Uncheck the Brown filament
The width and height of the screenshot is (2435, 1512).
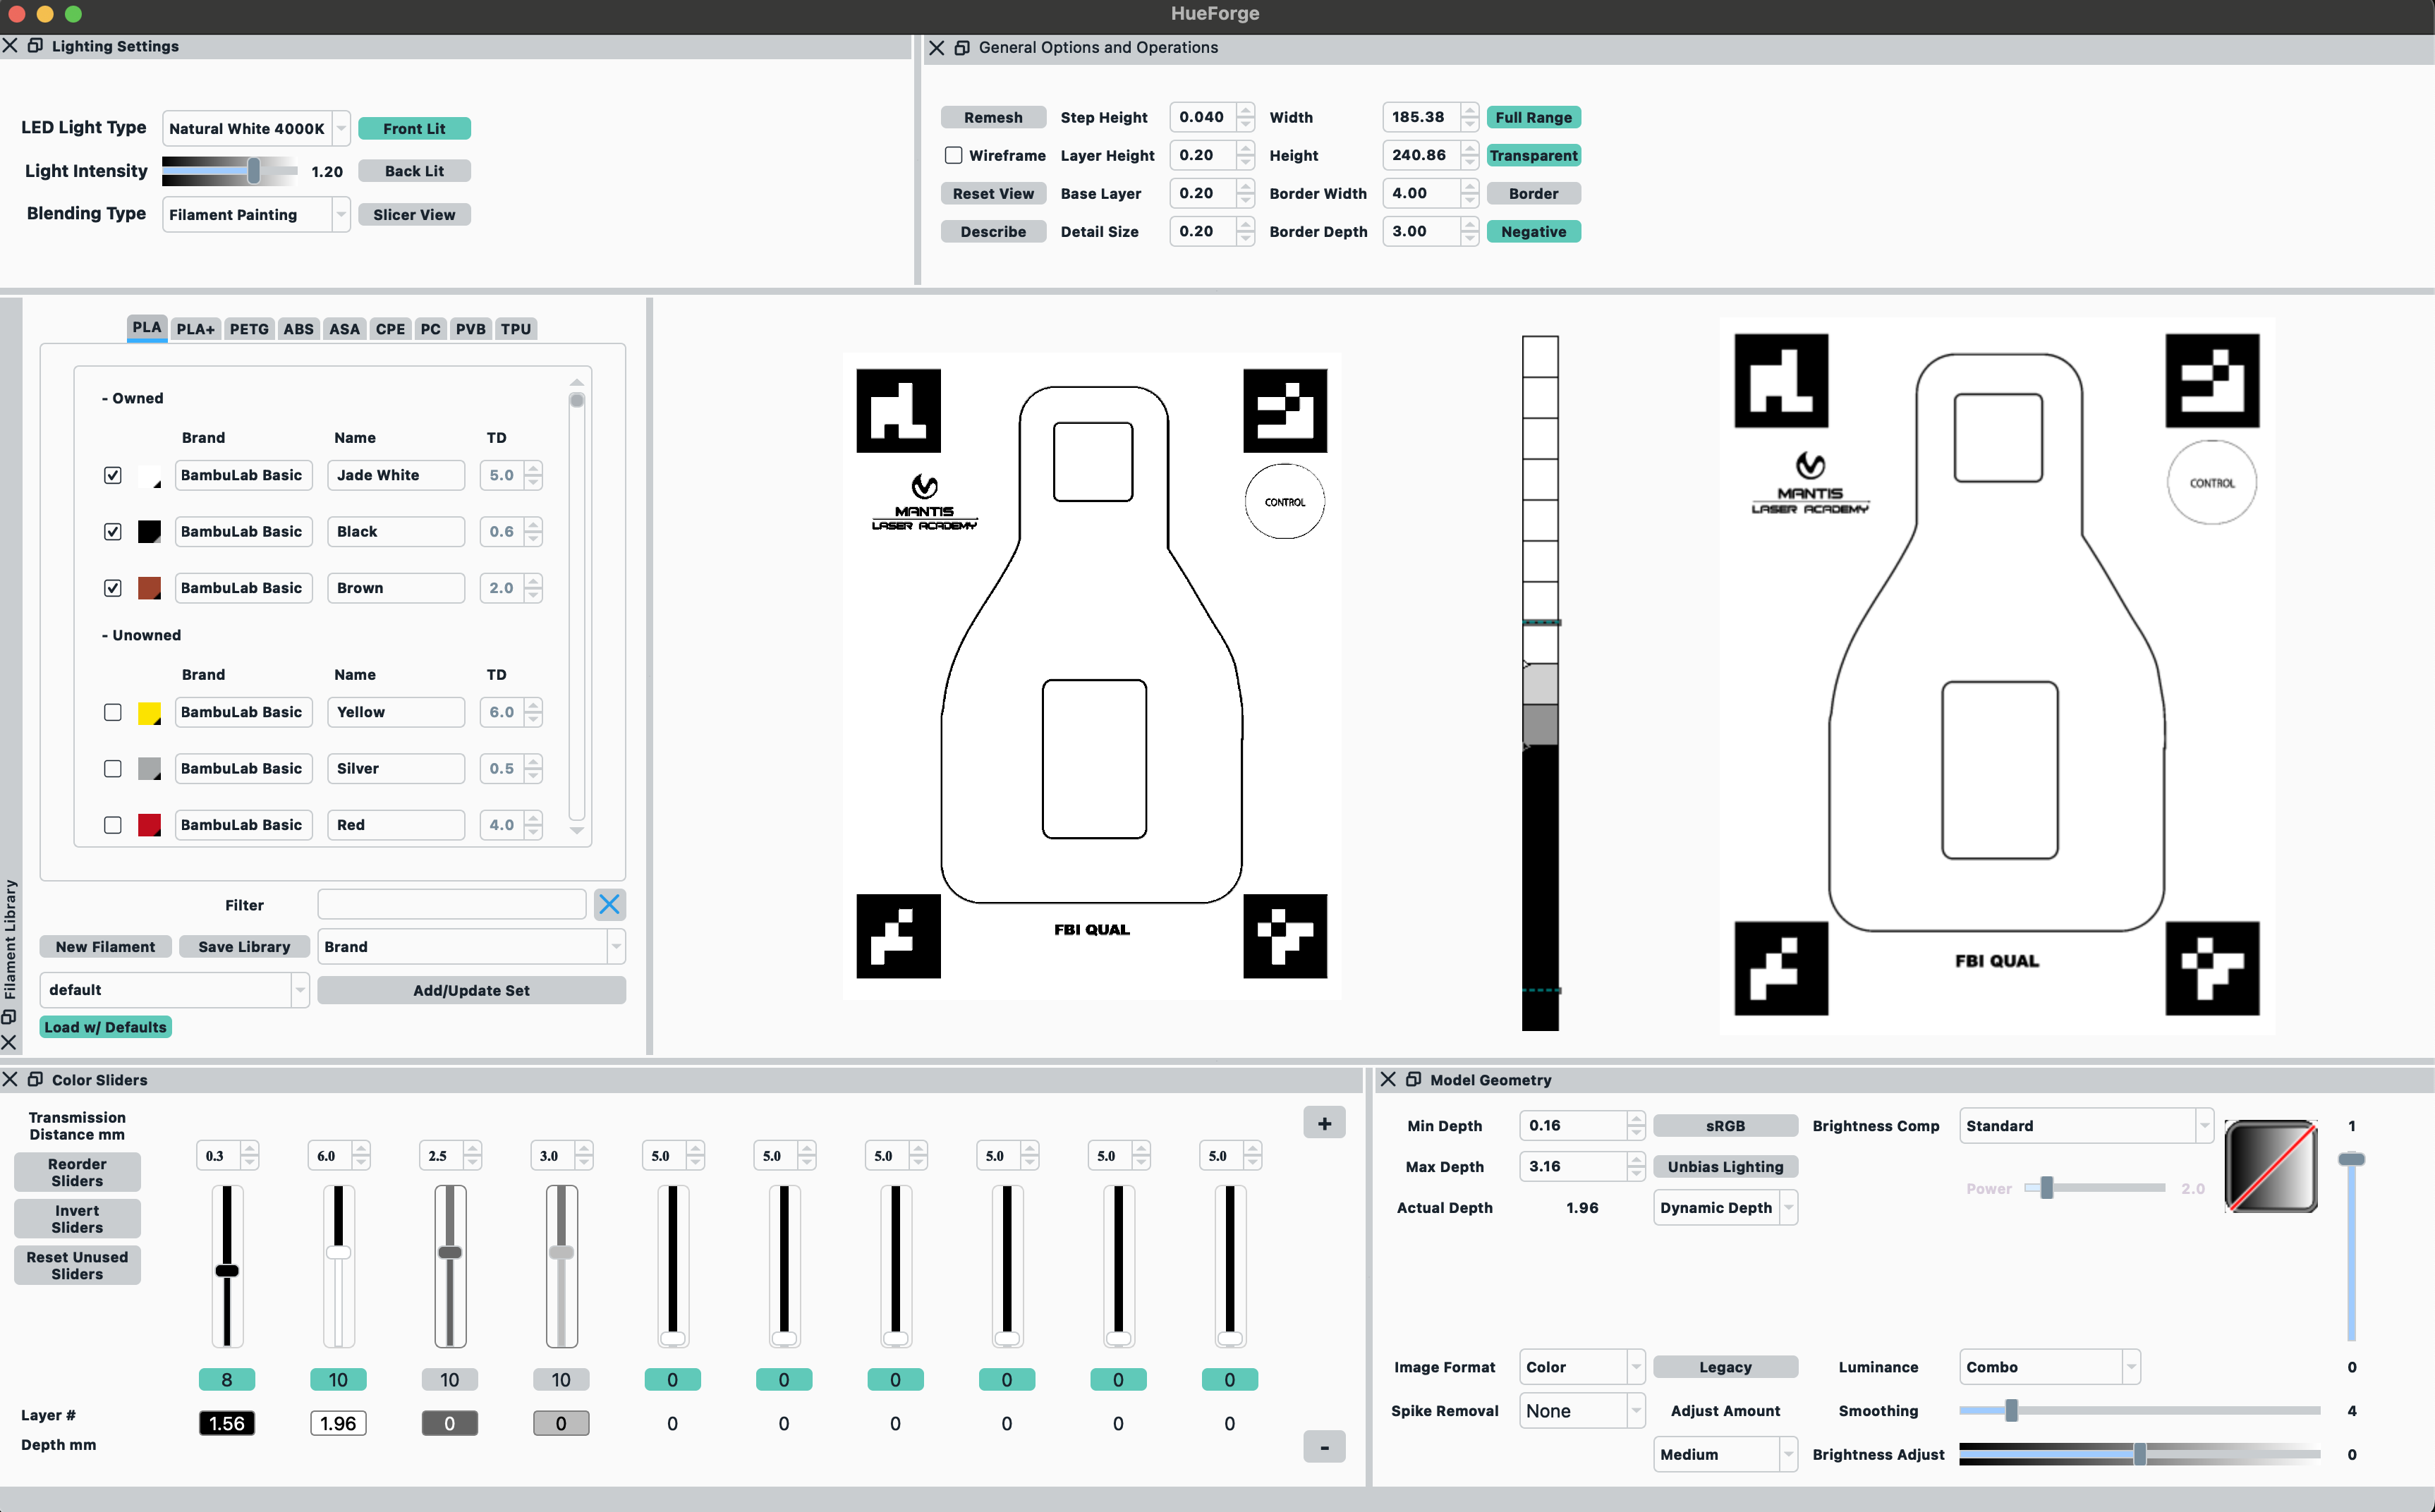pos(113,588)
